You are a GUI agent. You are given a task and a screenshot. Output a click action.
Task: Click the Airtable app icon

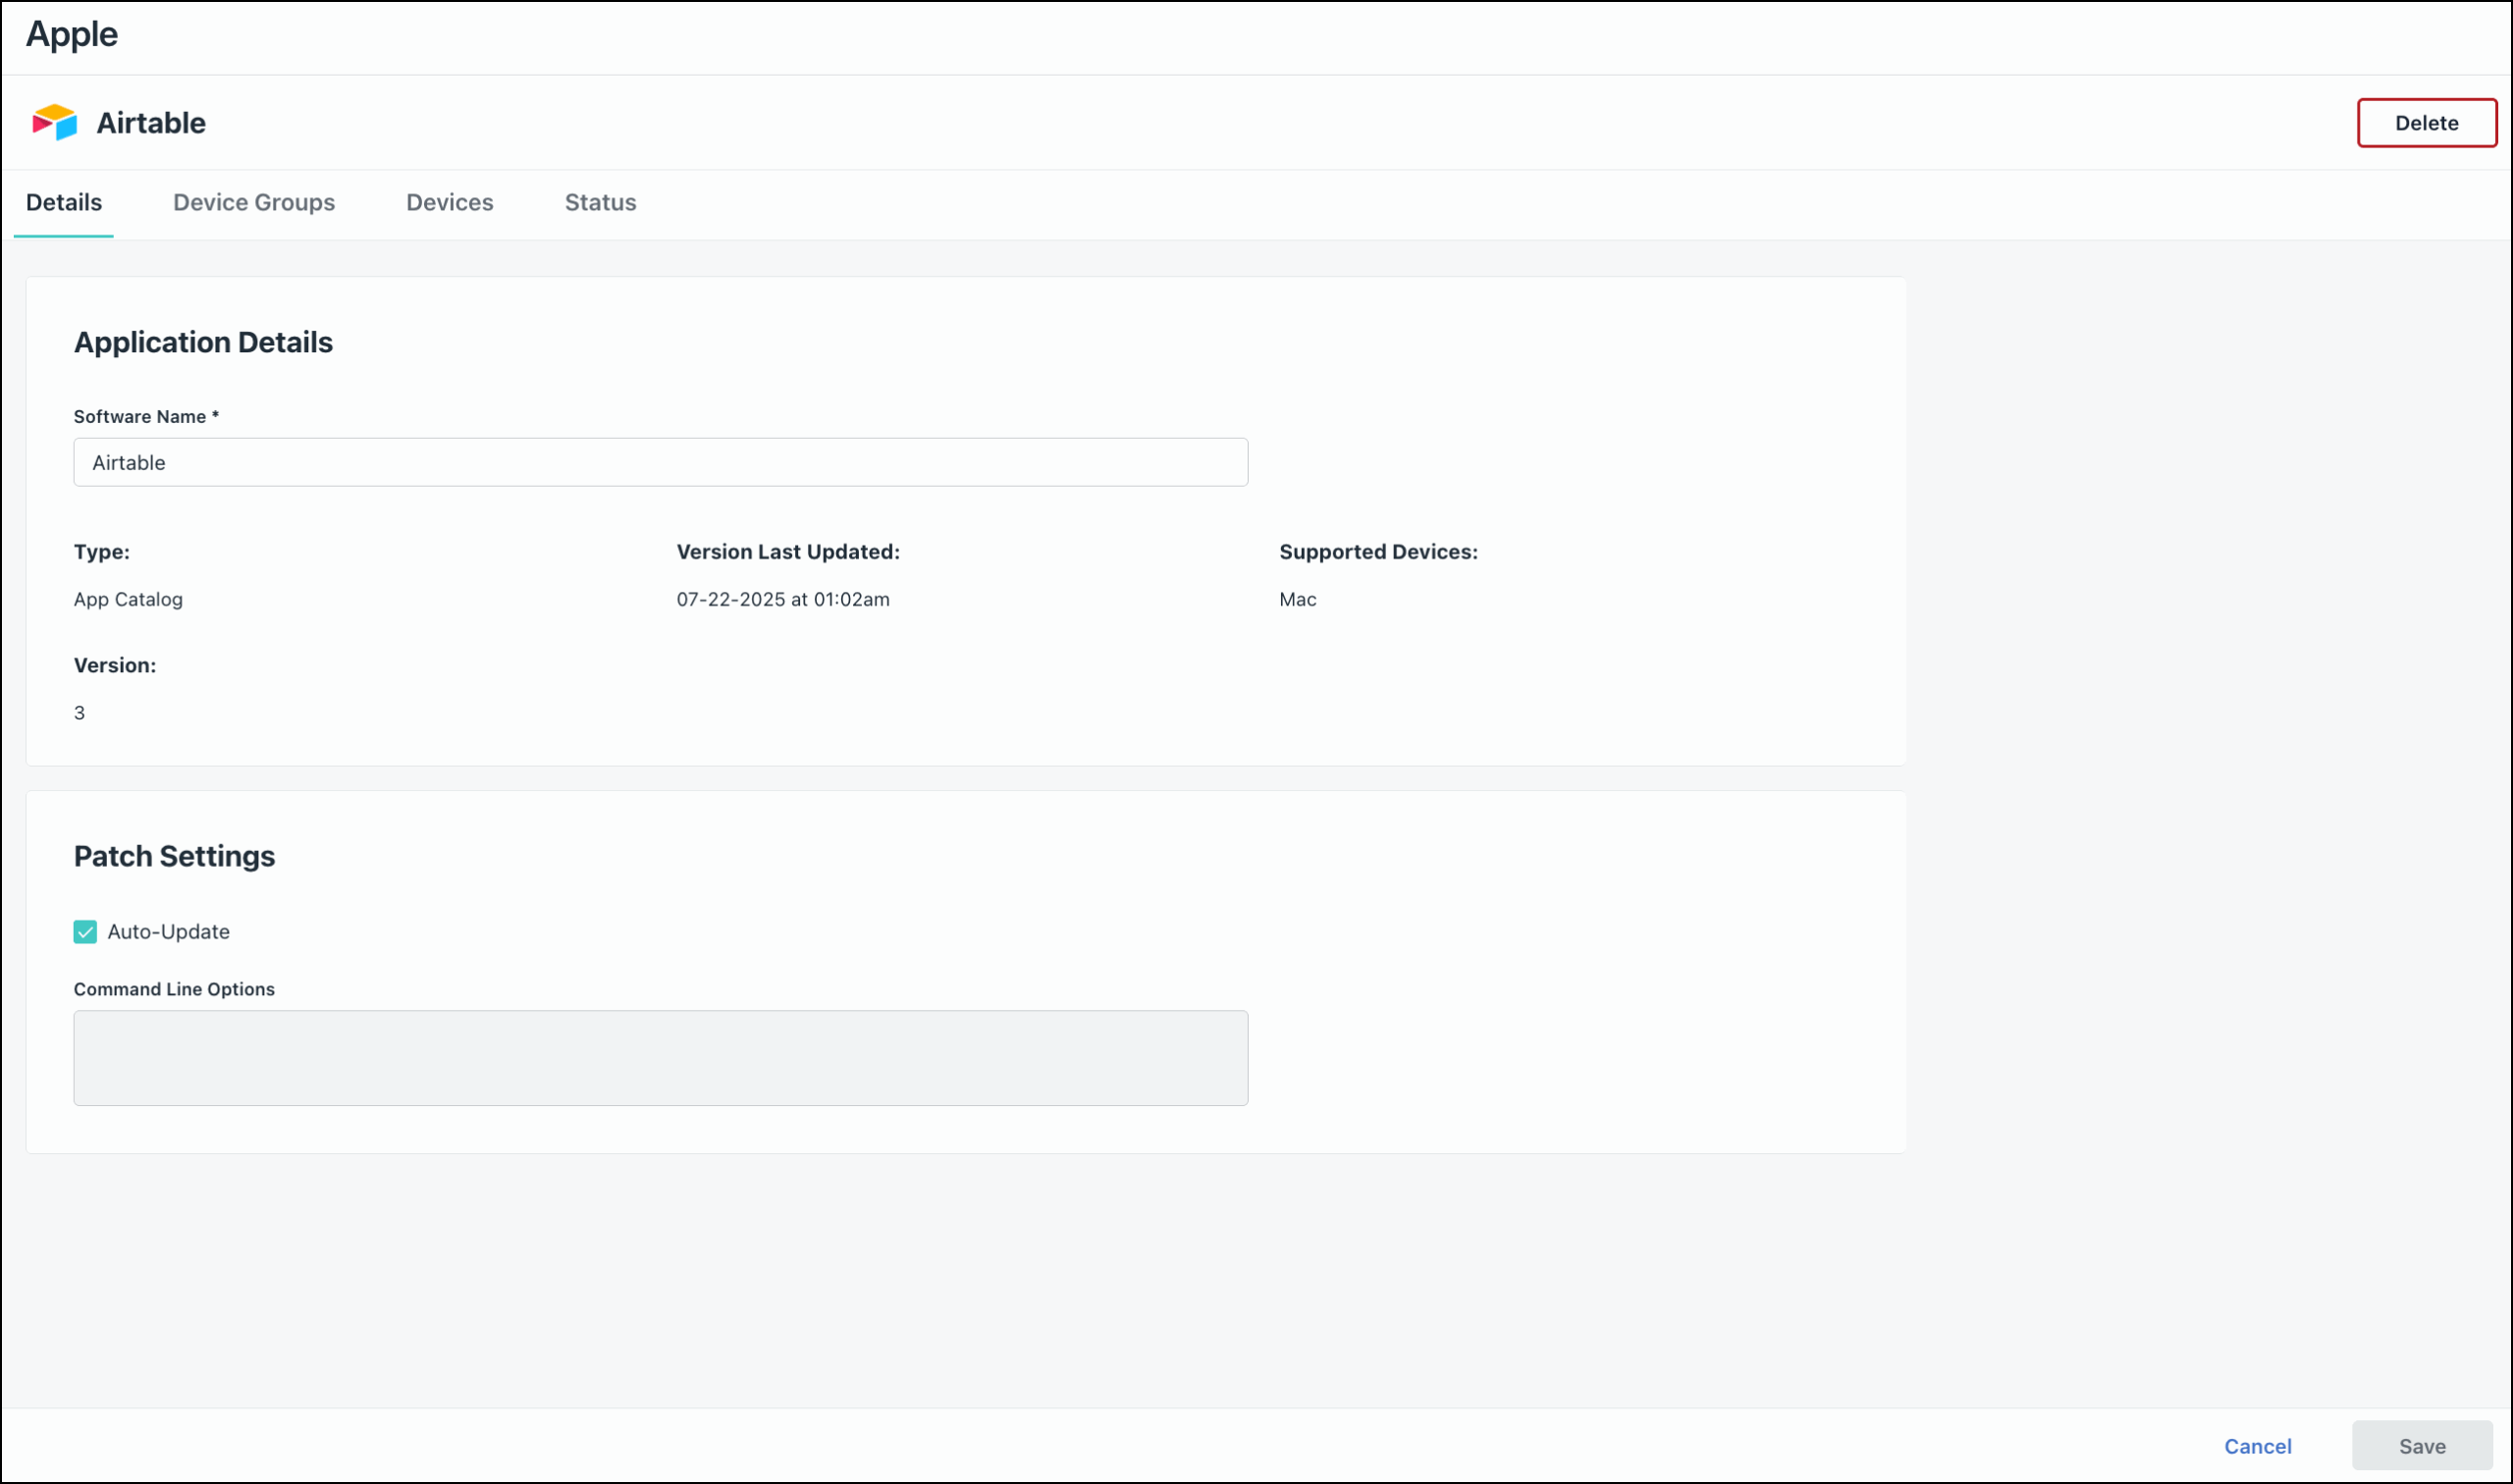pos(55,122)
